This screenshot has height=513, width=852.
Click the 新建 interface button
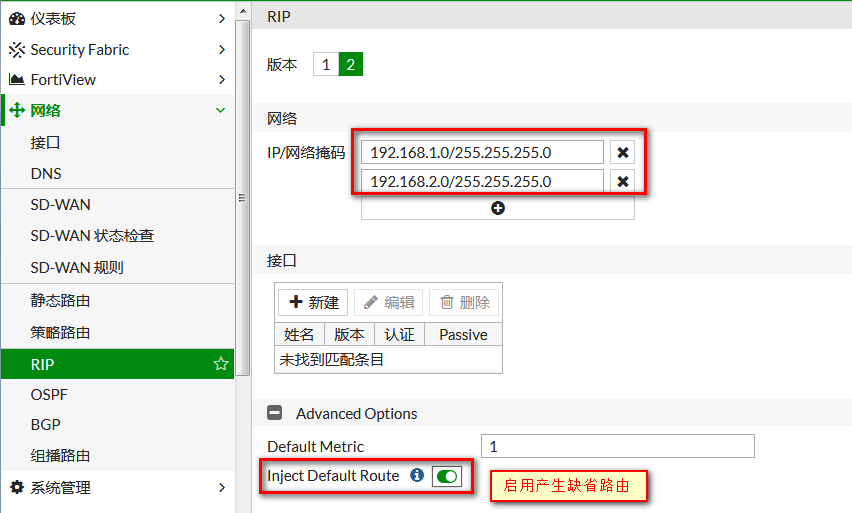click(313, 302)
